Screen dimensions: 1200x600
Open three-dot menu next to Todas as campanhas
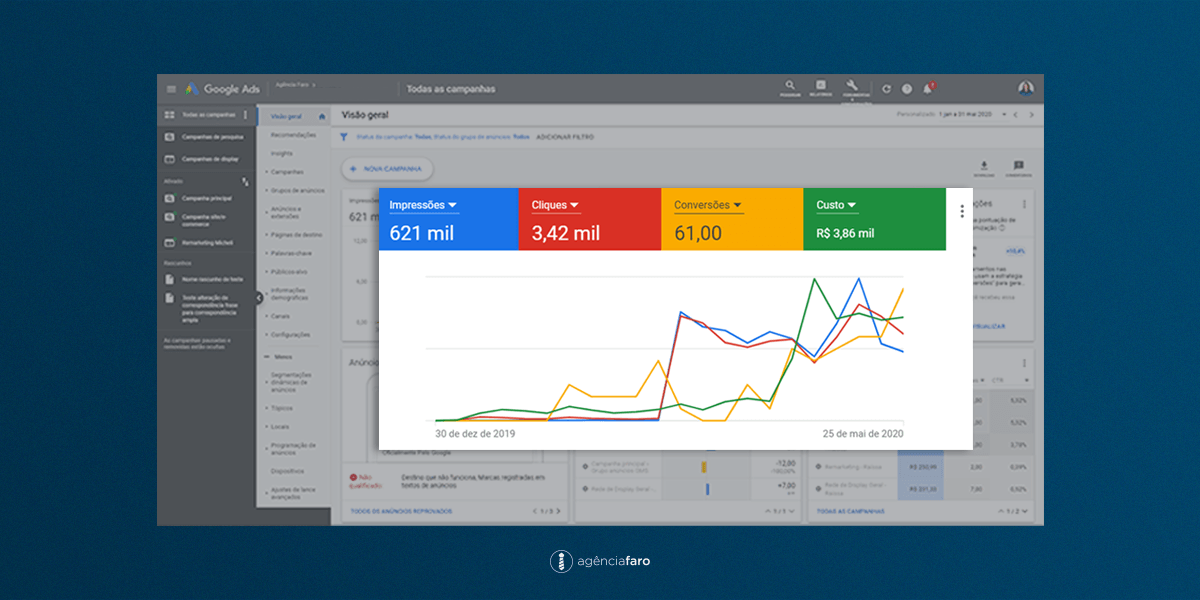coord(245,115)
